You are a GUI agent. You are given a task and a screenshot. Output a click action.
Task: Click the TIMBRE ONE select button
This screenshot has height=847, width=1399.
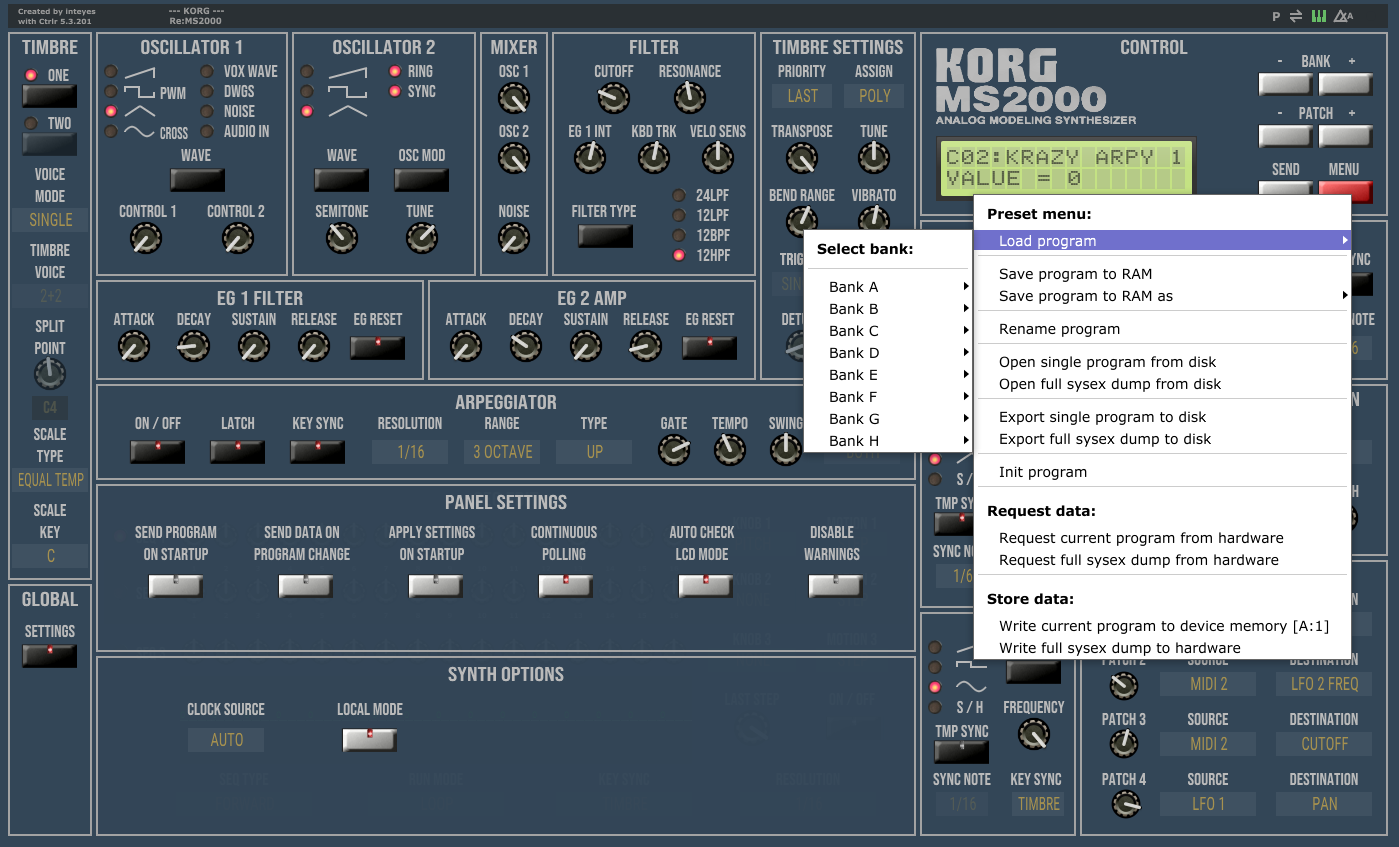click(x=49, y=96)
